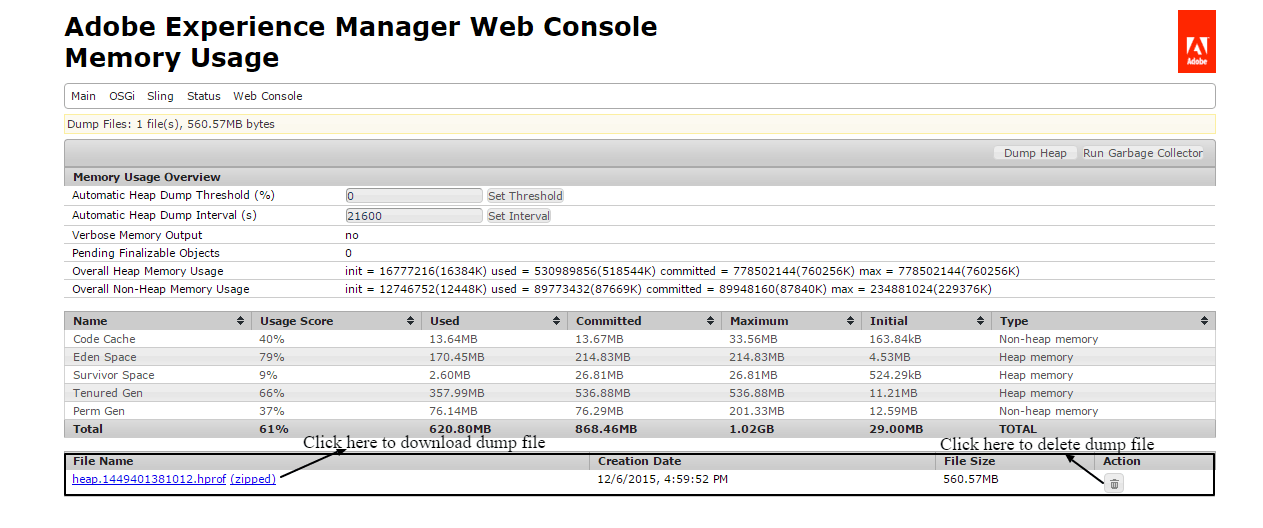Select the Code Cache row name
Viewport: 1263px width, 528px height.
click(104, 339)
